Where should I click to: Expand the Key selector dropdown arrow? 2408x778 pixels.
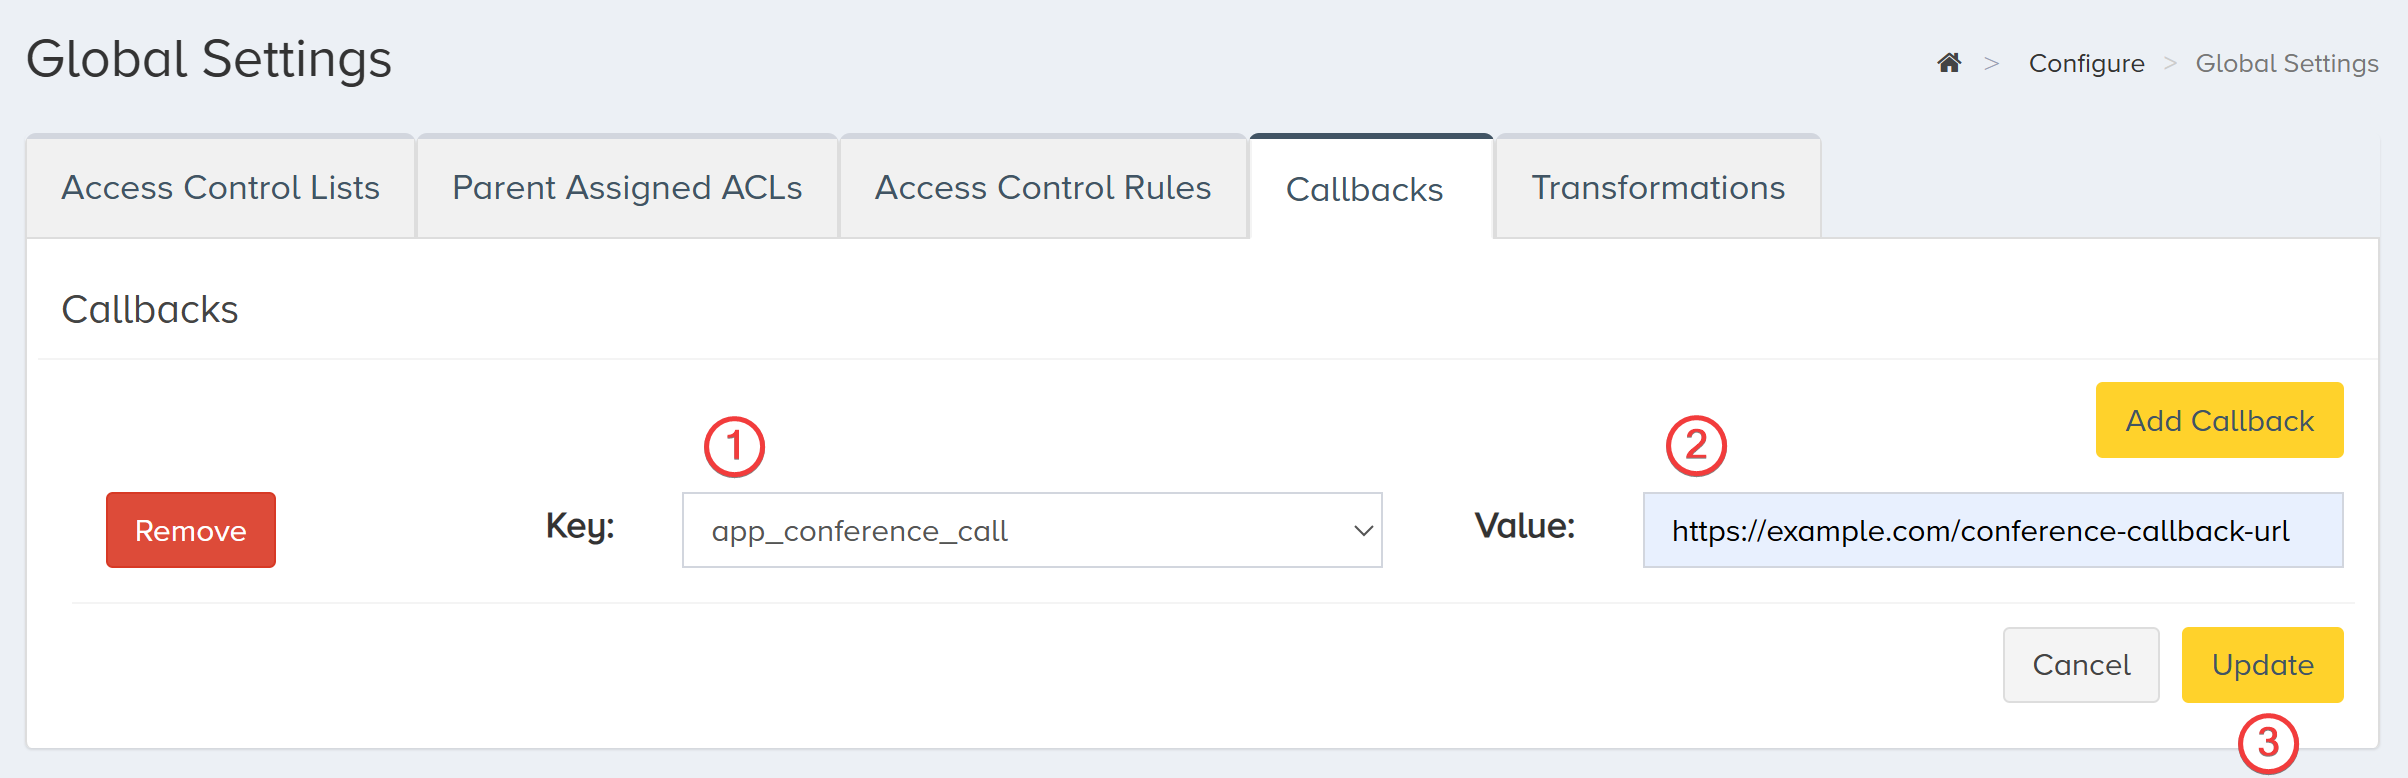[1363, 530]
